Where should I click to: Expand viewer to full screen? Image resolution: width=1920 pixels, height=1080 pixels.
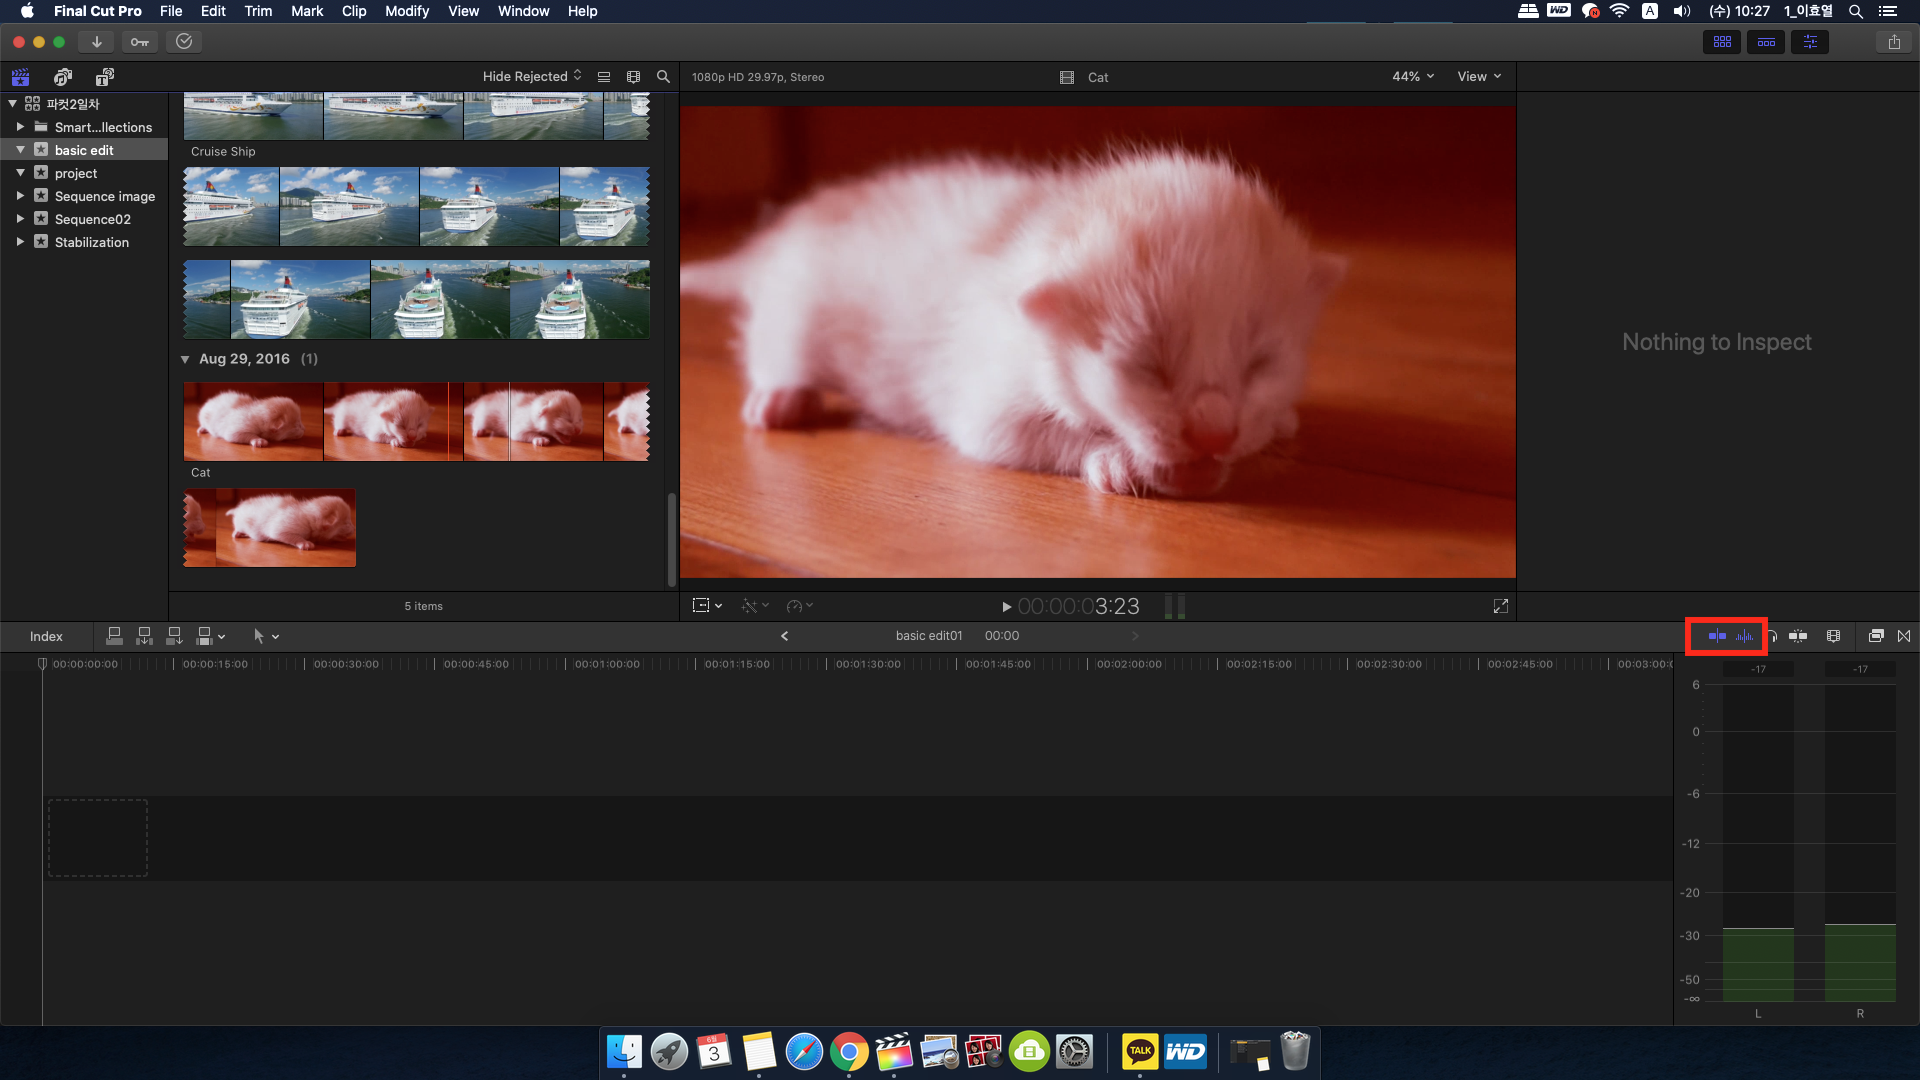[1501, 606]
